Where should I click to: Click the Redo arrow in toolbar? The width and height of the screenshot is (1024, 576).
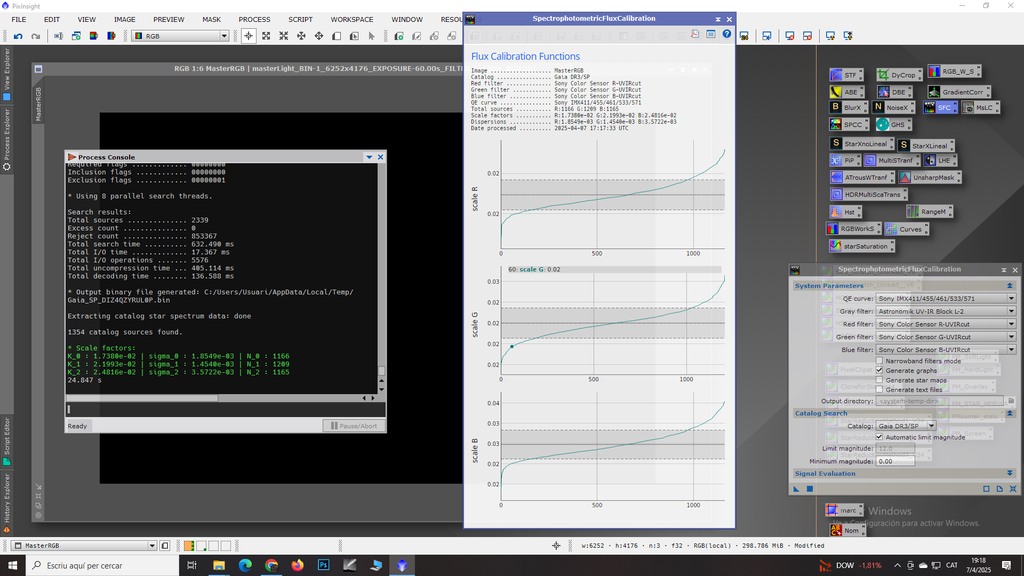pos(36,36)
